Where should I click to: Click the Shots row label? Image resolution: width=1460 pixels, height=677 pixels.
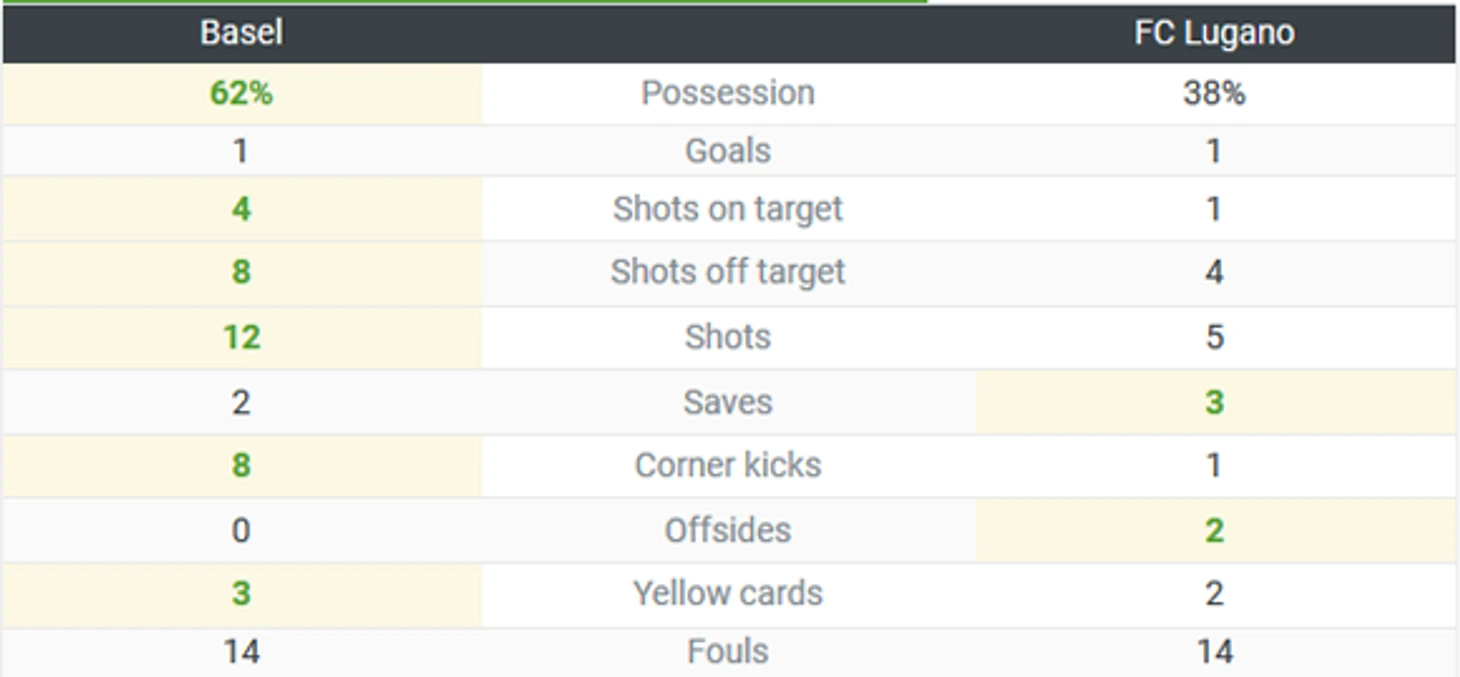[727, 337]
